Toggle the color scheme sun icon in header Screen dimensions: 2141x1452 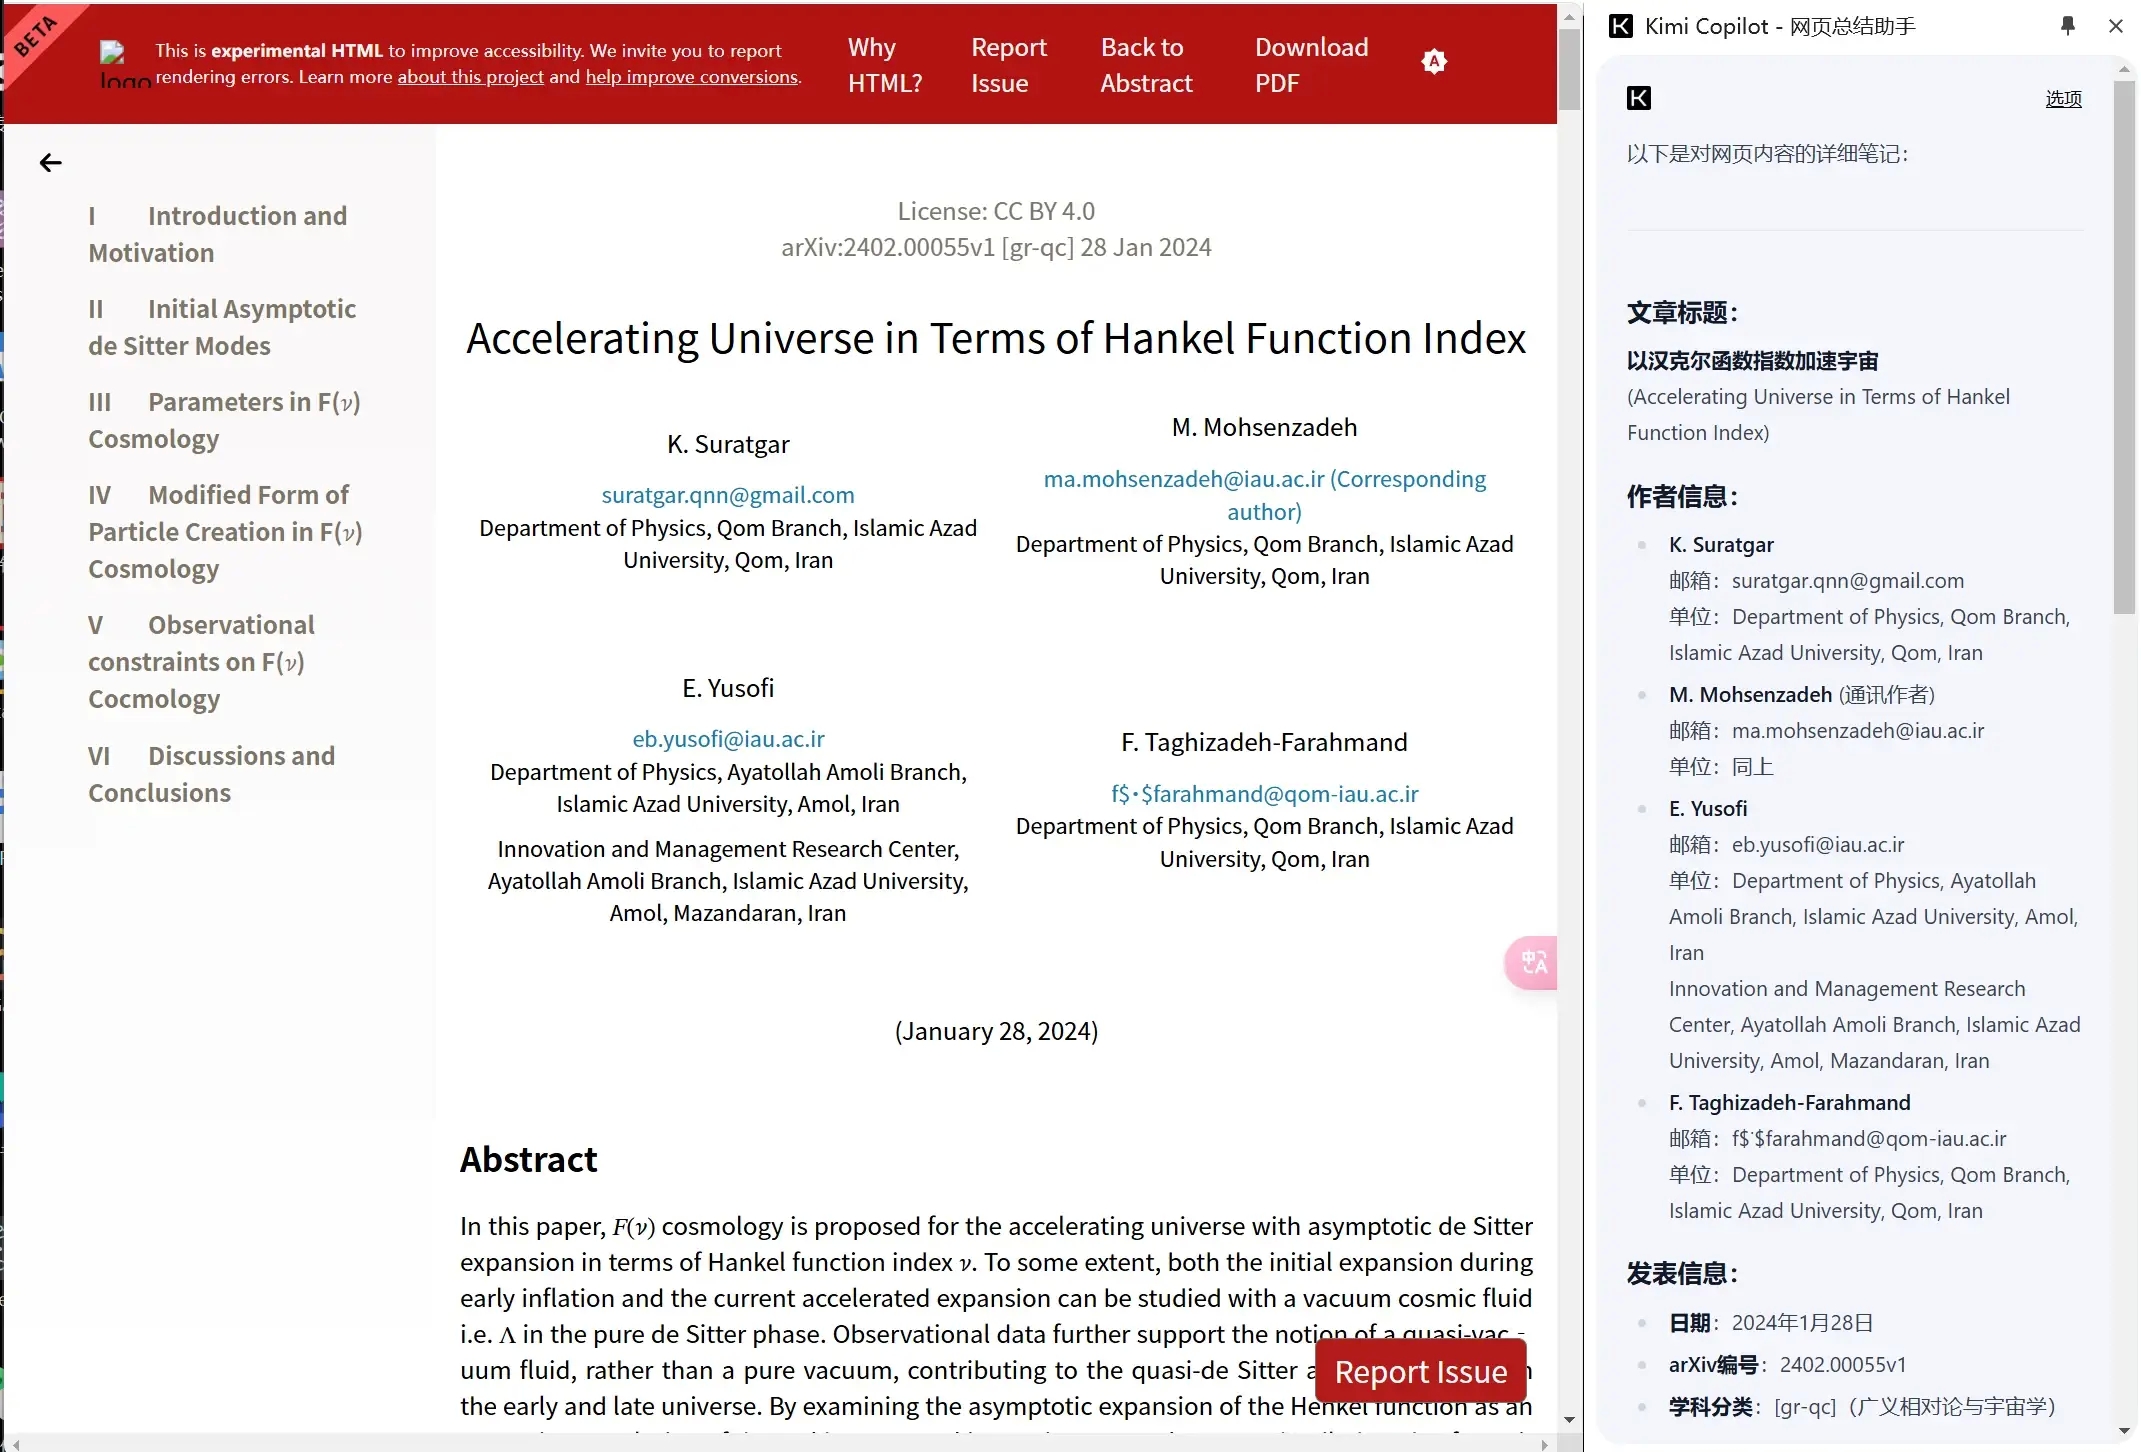pyautogui.click(x=1433, y=62)
